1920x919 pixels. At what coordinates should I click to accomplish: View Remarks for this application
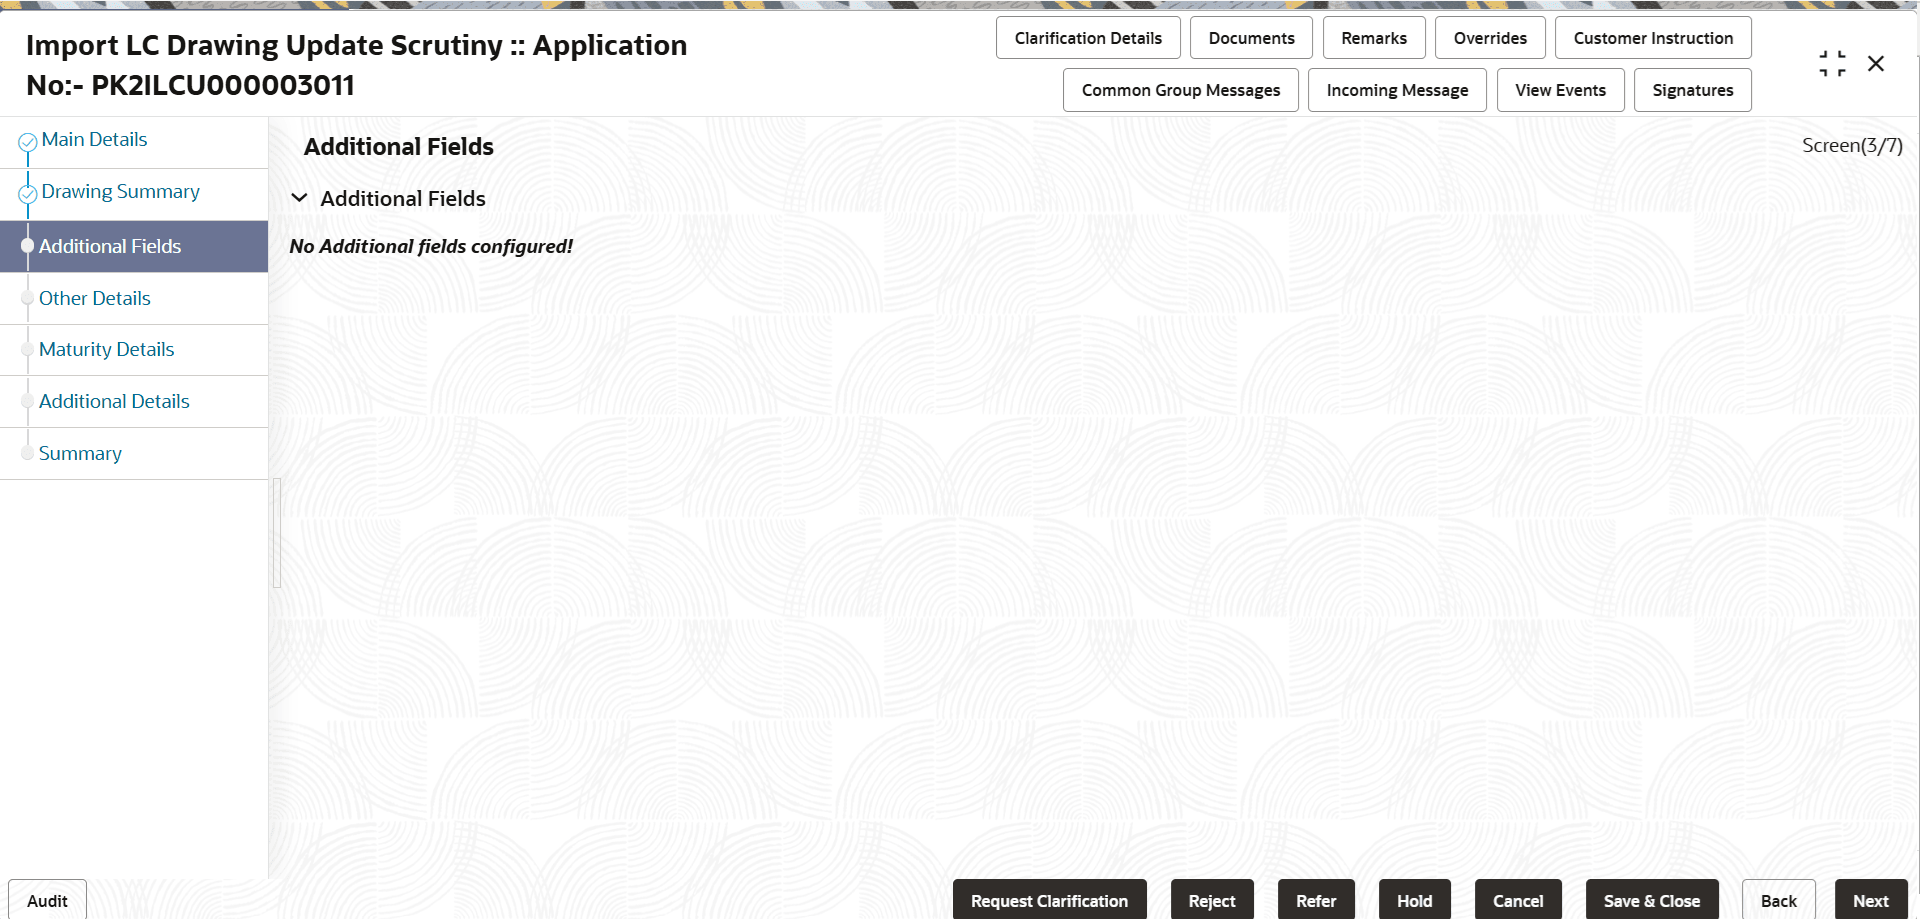pyautogui.click(x=1373, y=37)
